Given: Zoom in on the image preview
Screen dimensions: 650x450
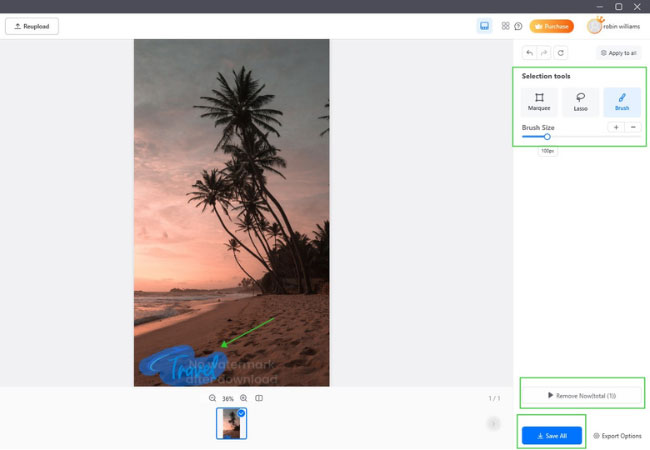Looking at the screenshot, I should pyautogui.click(x=243, y=398).
